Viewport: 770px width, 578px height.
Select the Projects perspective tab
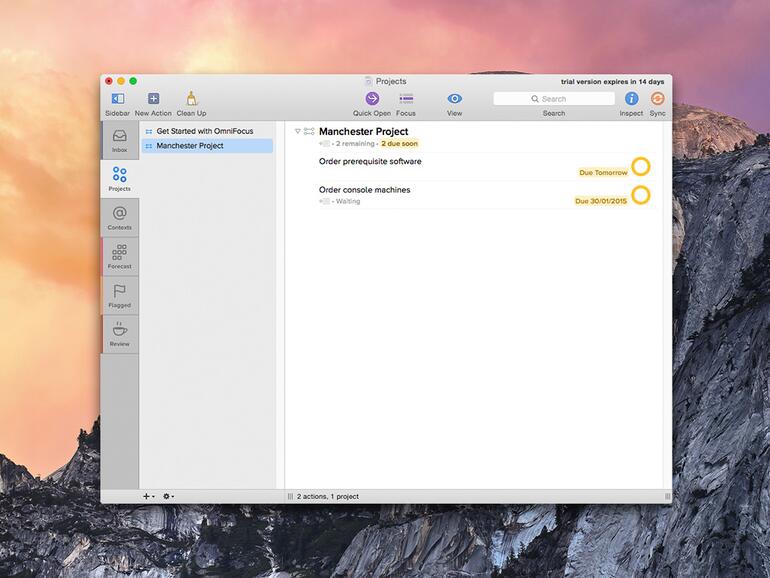[119, 179]
